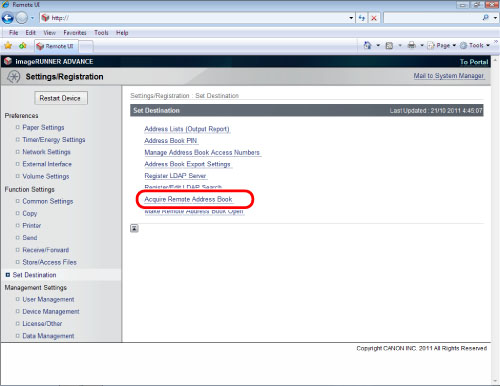
Task: Click the browser Back arrow button
Action: pos(8,18)
